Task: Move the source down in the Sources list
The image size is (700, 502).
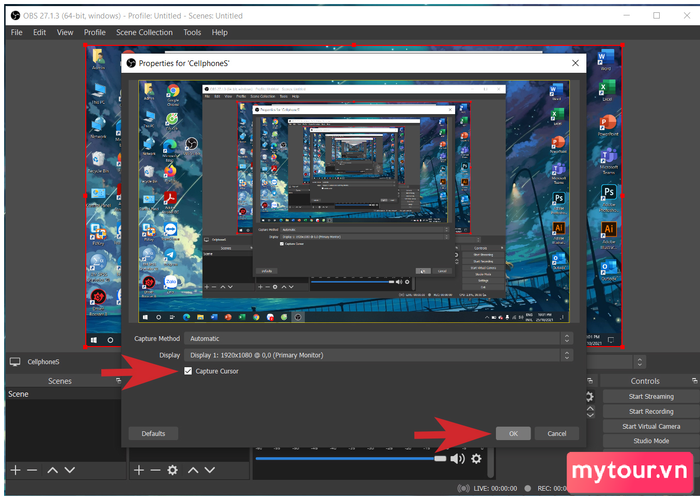Action: pos(210,470)
